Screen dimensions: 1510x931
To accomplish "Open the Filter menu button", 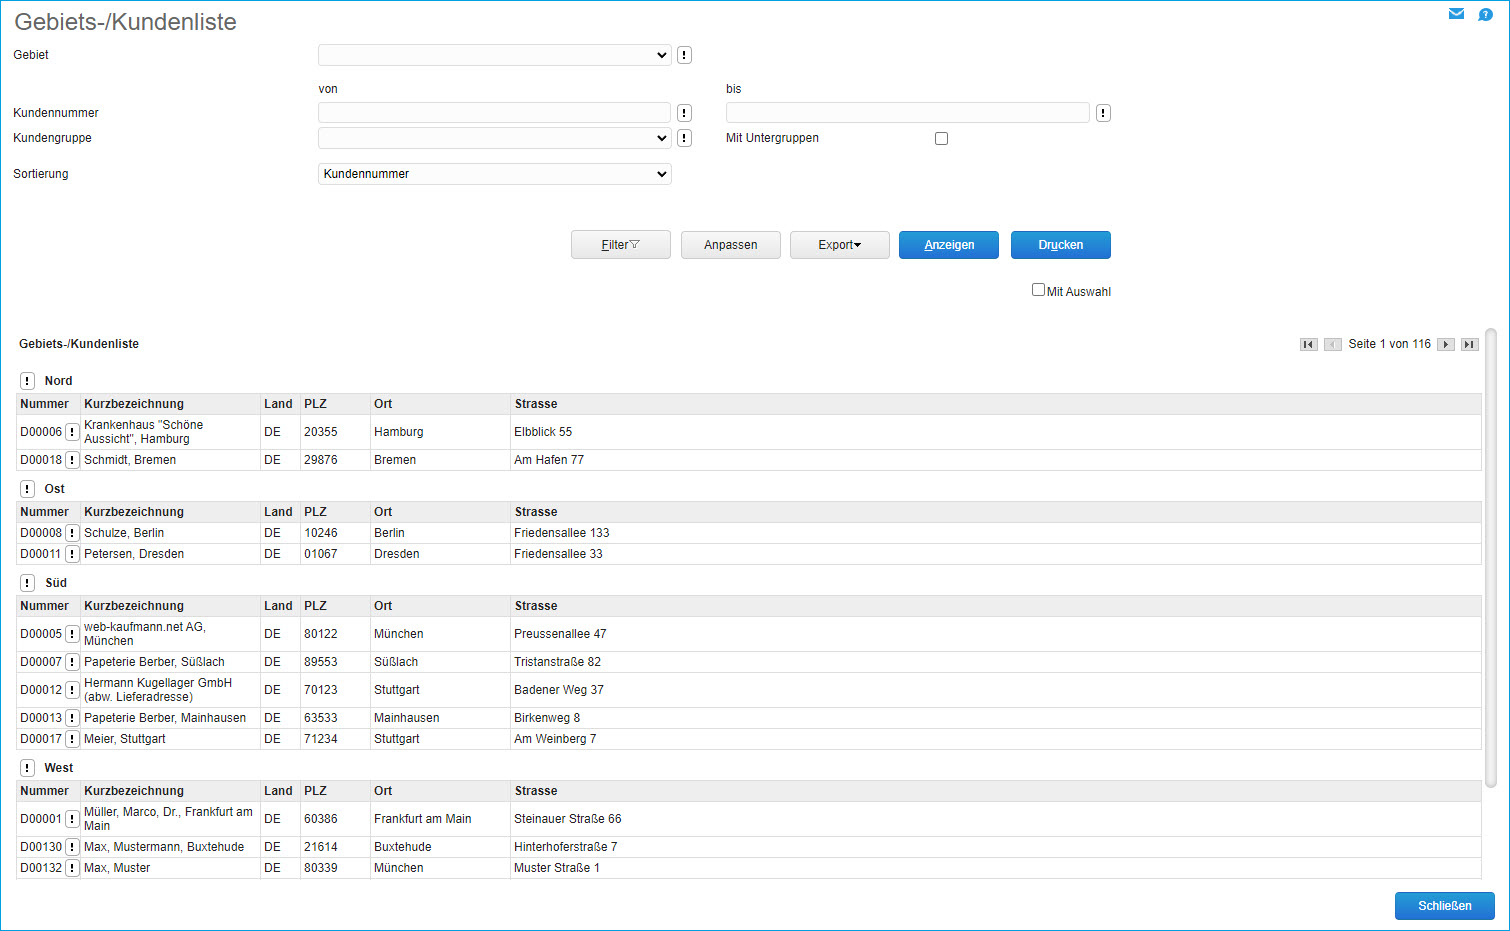I will (620, 245).
